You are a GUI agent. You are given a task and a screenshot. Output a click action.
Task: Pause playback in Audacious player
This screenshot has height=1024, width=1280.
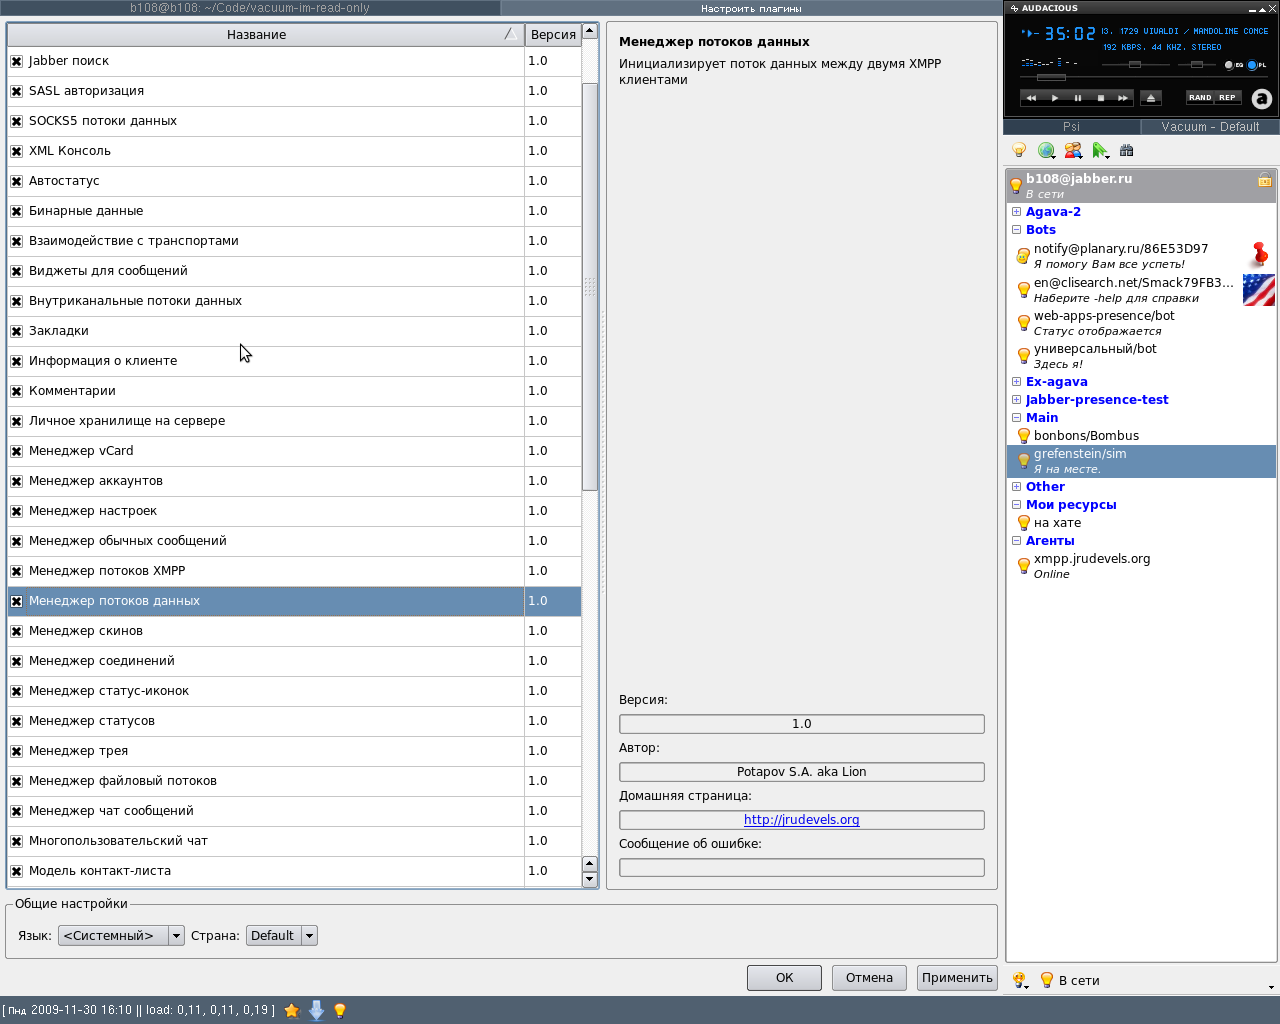pyautogui.click(x=1078, y=98)
